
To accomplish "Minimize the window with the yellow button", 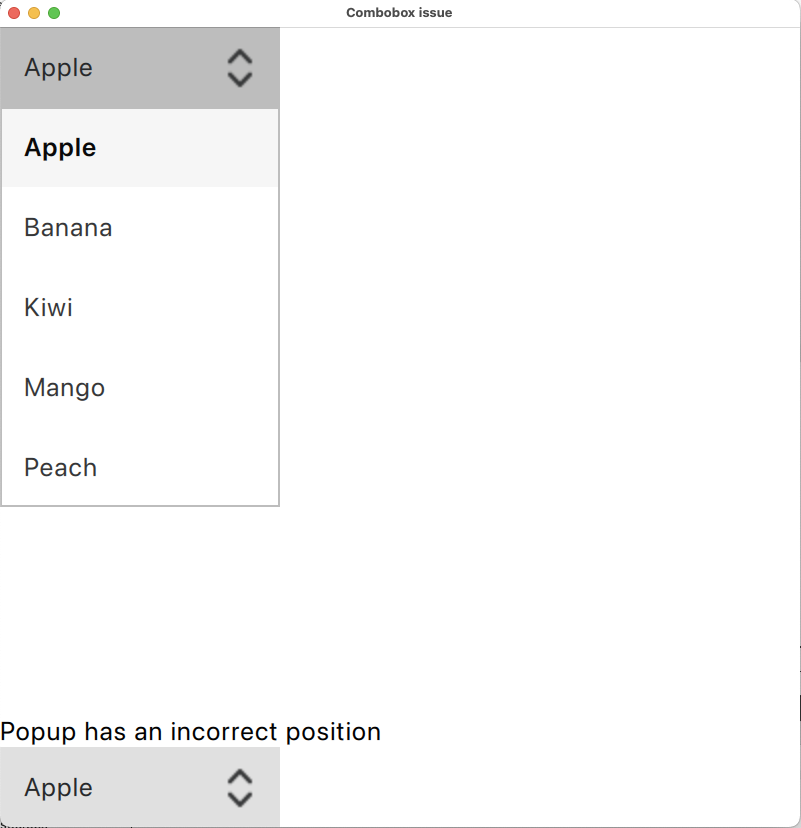I will (34, 13).
